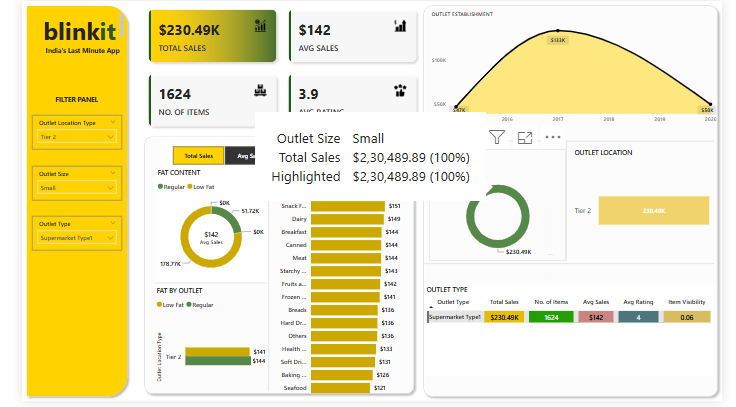Click the Avg Rating people icon

click(x=400, y=90)
